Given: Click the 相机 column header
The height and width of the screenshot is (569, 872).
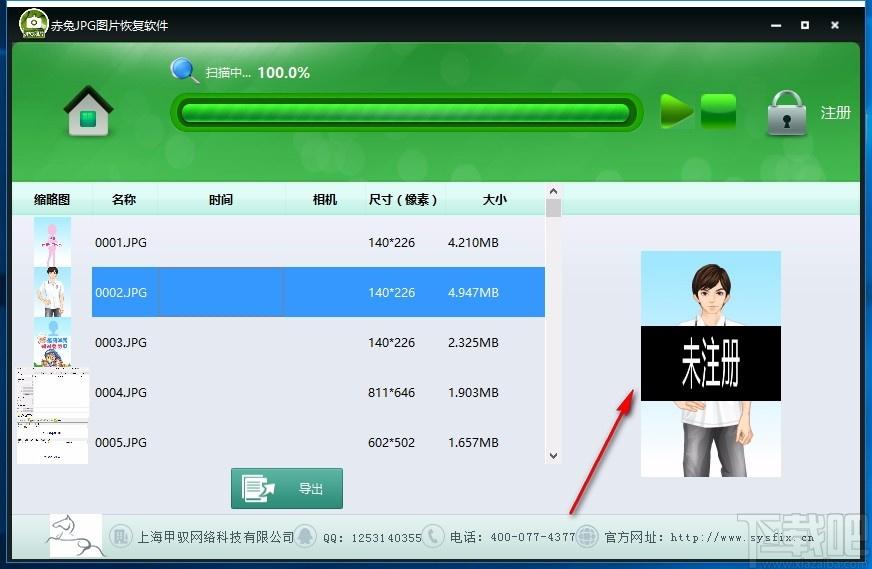Looking at the screenshot, I should 325,199.
